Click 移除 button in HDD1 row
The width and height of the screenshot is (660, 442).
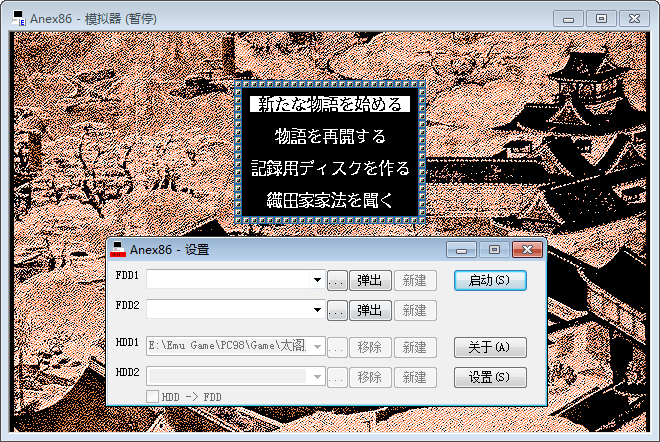click(370, 347)
